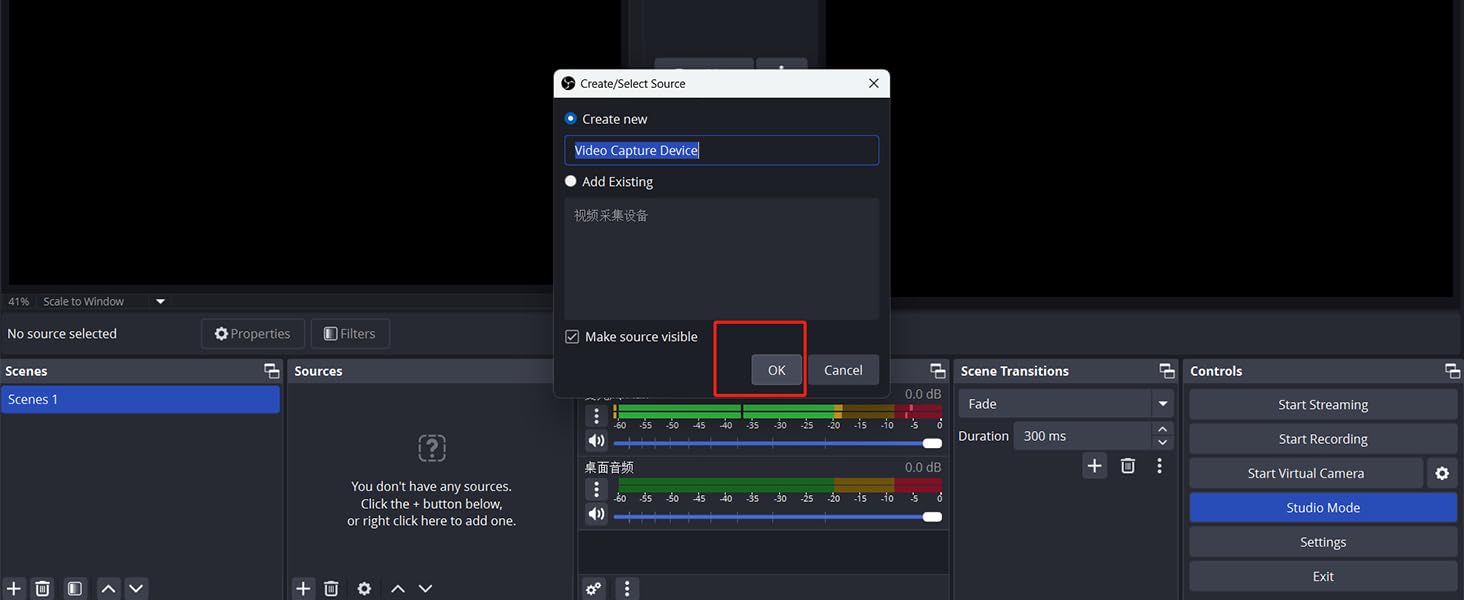Uncheck Make source visible checkbox
The width and height of the screenshot is (1464, 600).
[572, 337]
